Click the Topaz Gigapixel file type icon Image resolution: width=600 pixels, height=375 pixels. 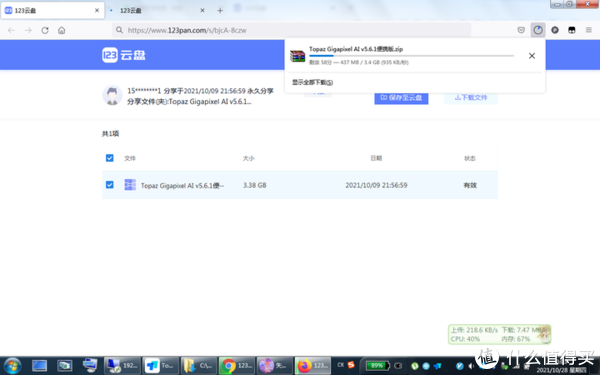coord(130,185)
